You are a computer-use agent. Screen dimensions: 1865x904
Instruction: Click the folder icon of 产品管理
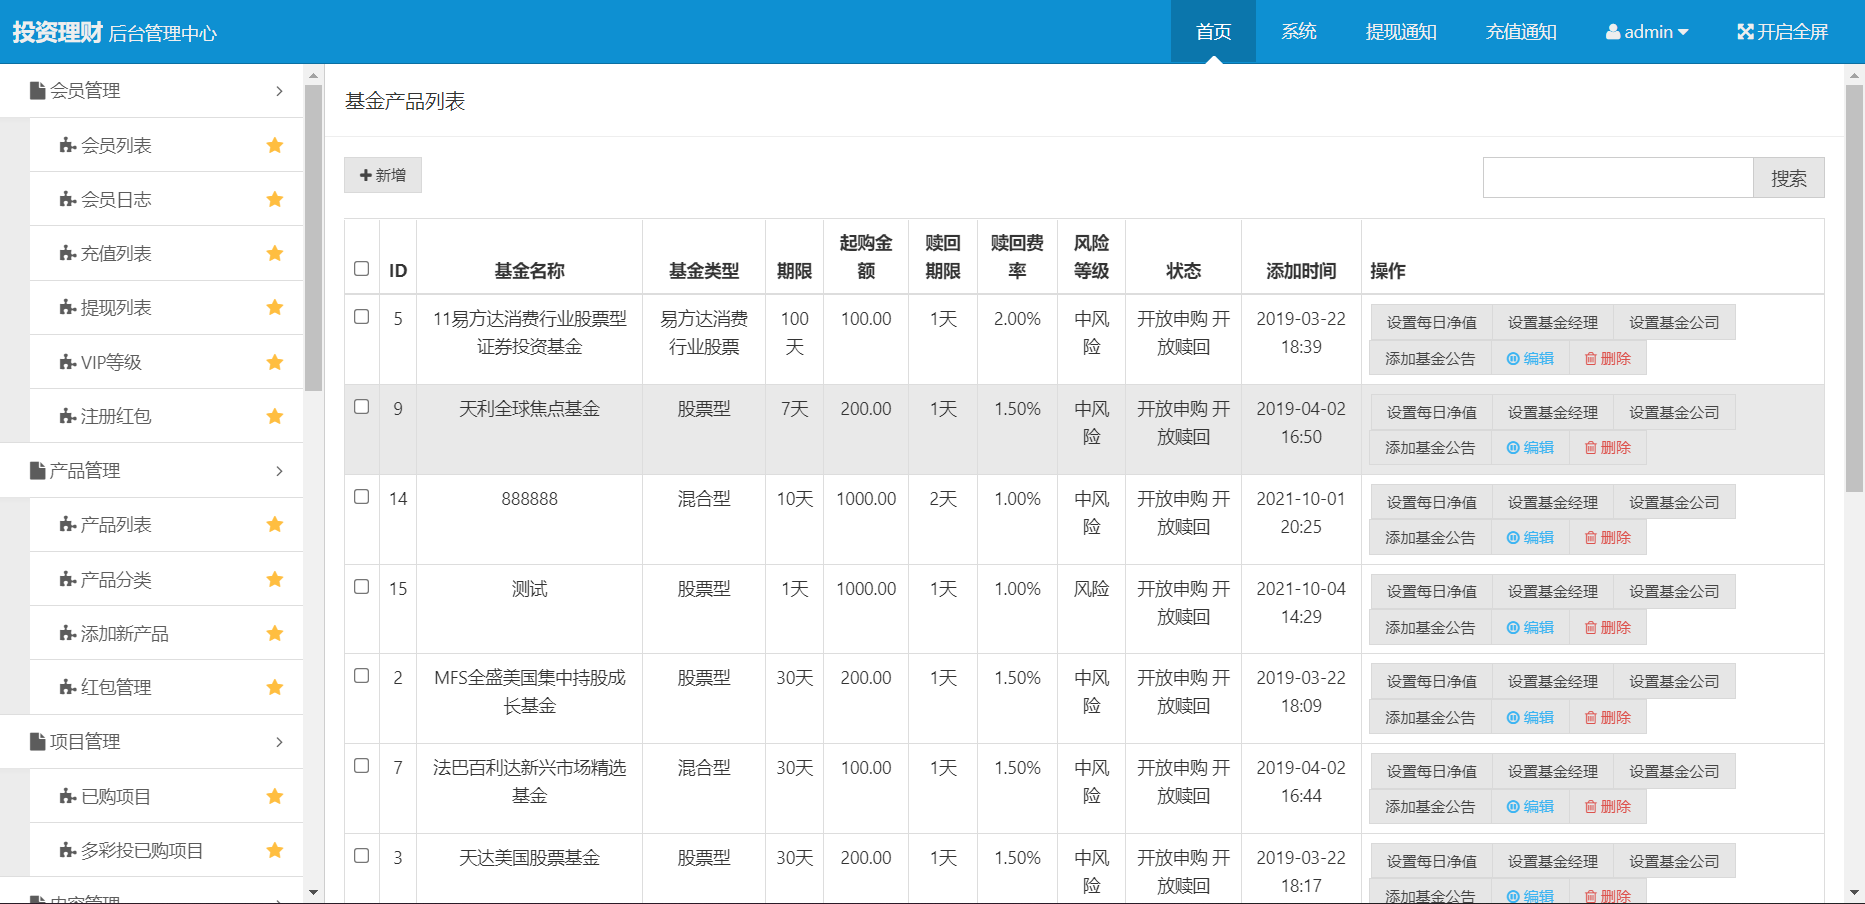(x=38, y=470)
